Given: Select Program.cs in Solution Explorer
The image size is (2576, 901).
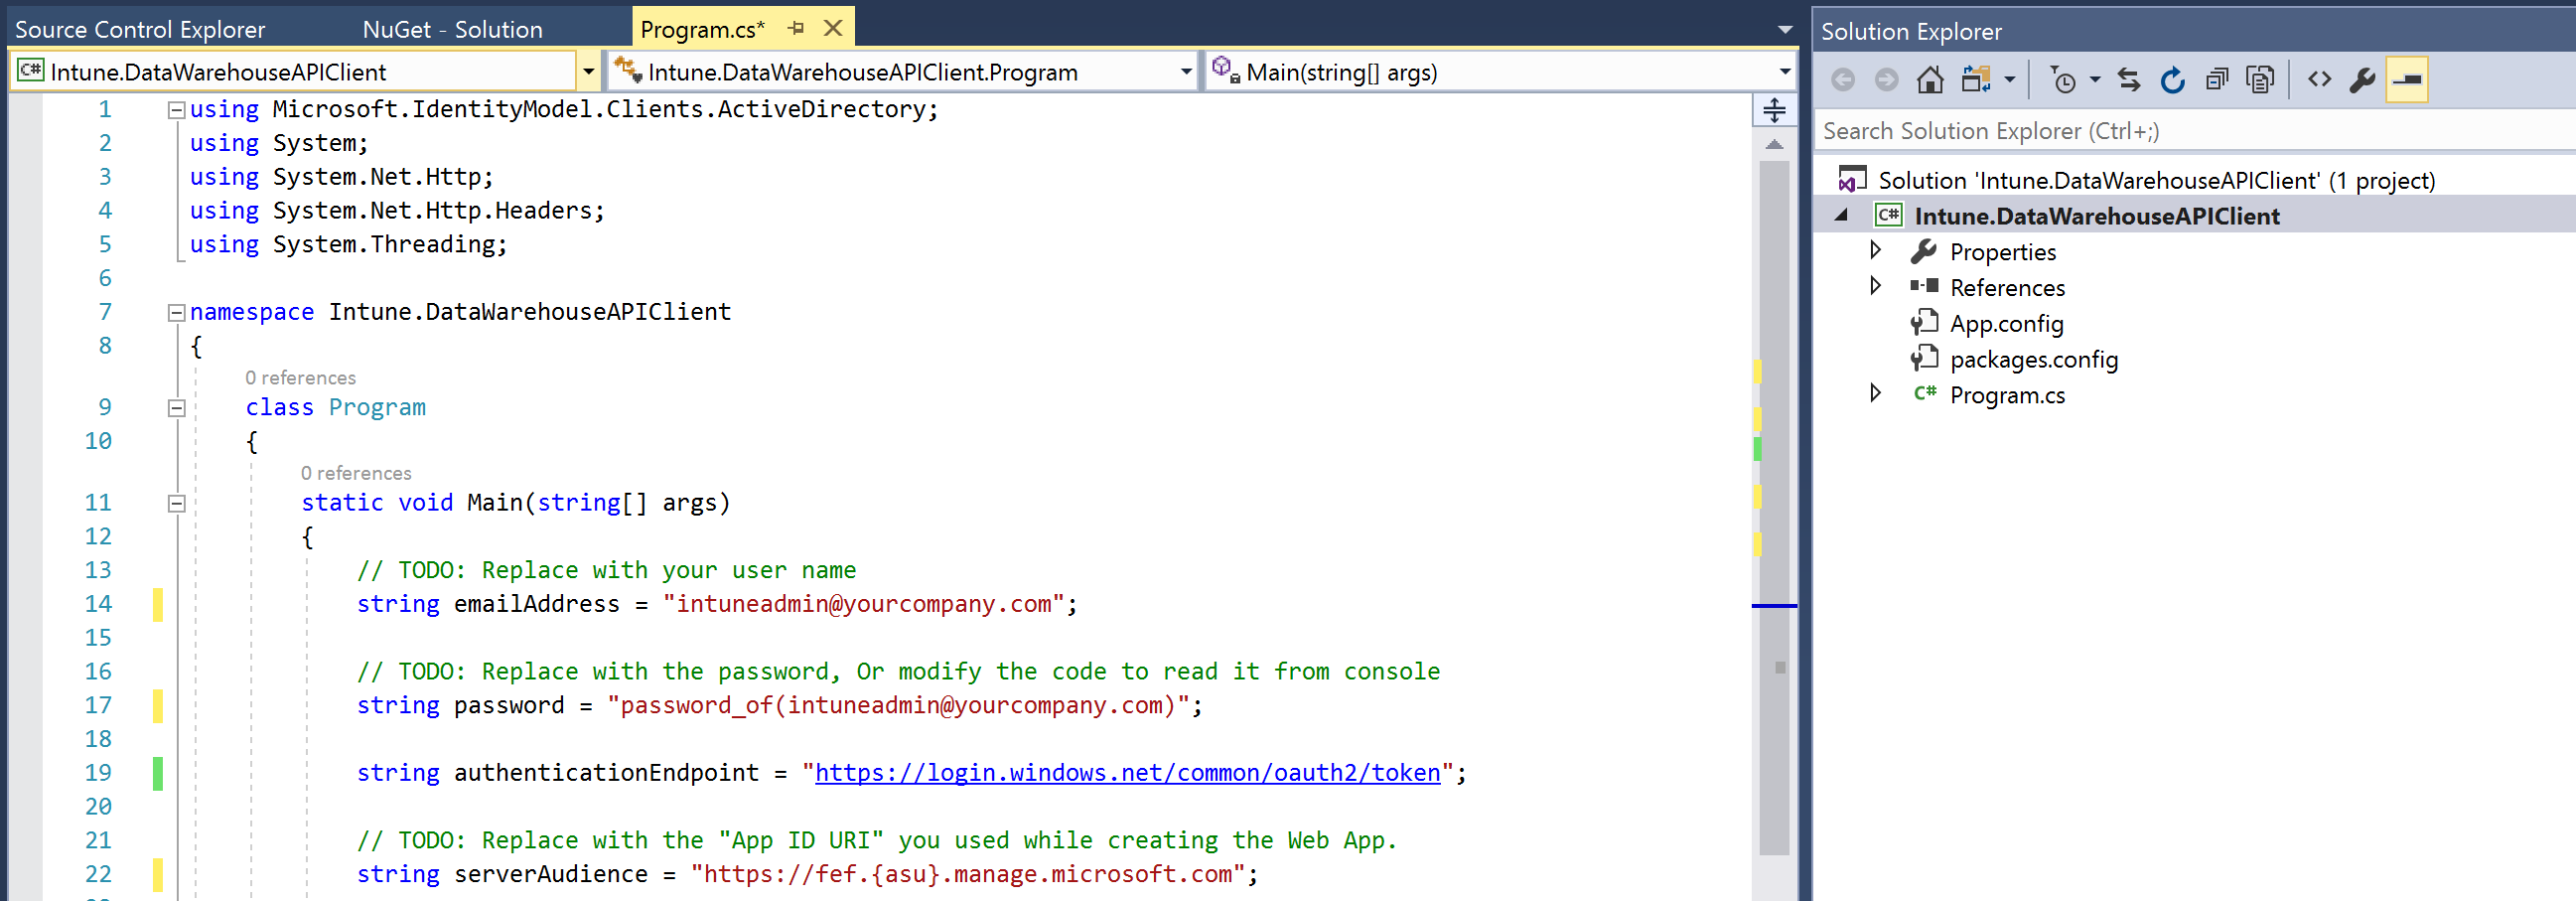Looking at the screenshot, I should 2007,396.
